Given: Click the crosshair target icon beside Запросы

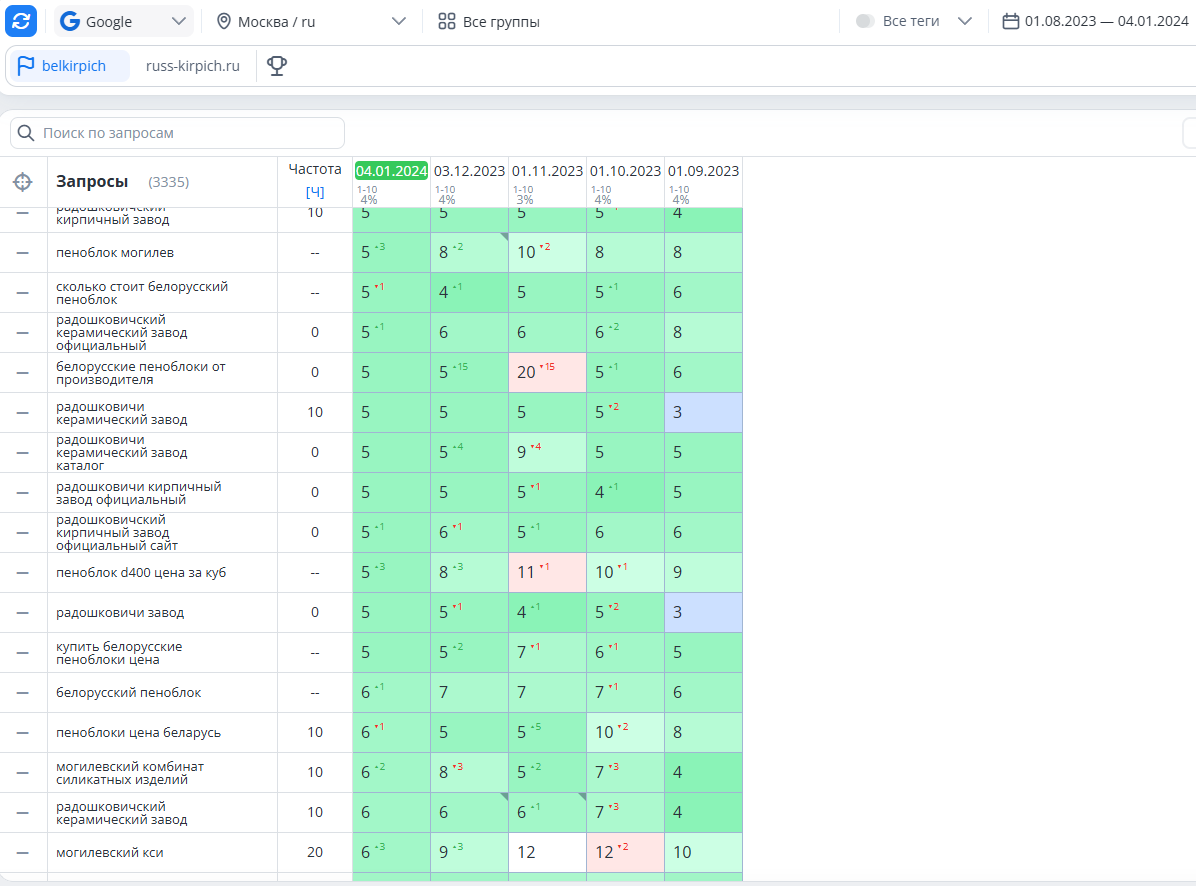Looking at the screenshot, I should 23,181.
